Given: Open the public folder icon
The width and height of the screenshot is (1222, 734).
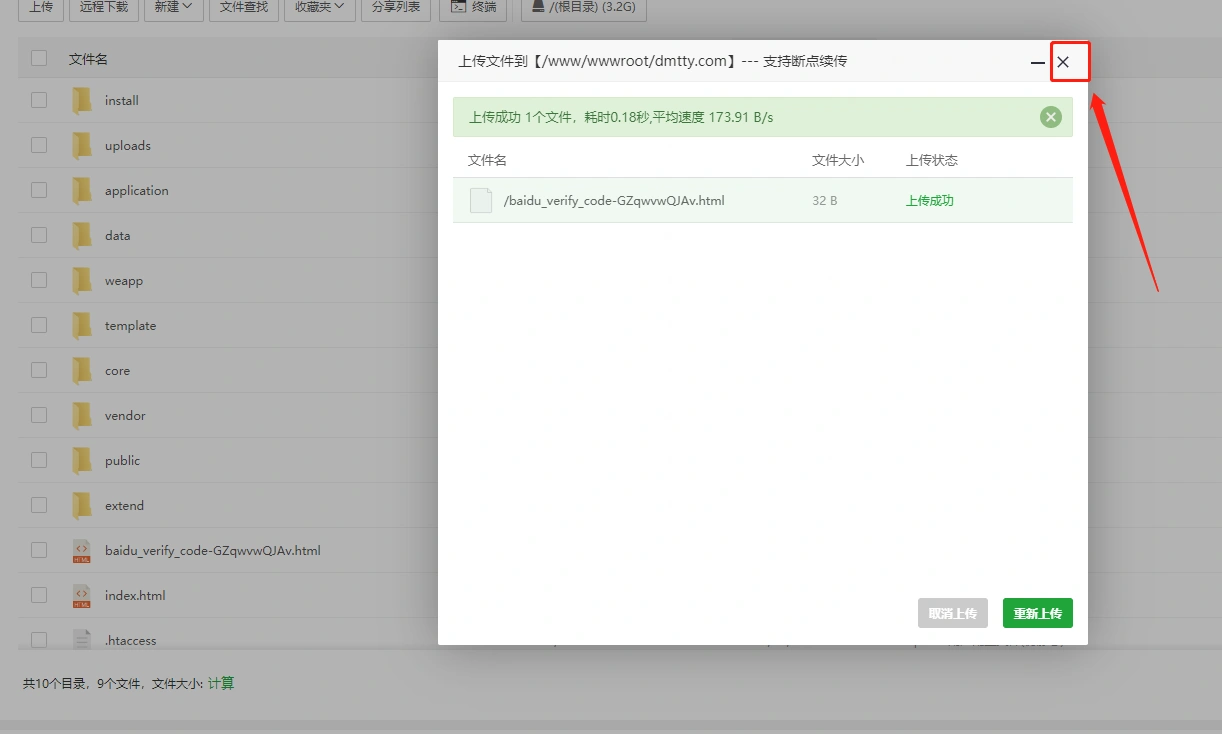Looking at the screenshot, I should 82,461.
